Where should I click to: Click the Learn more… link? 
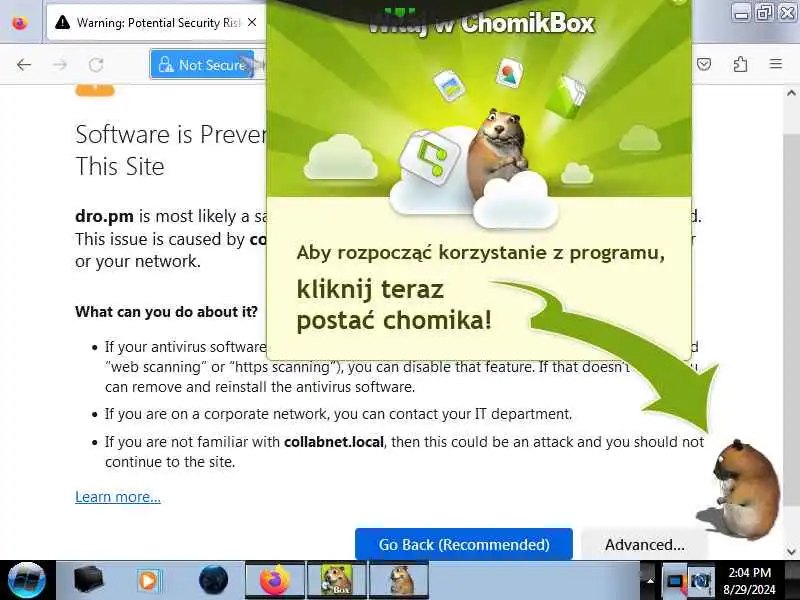[118, 497]
